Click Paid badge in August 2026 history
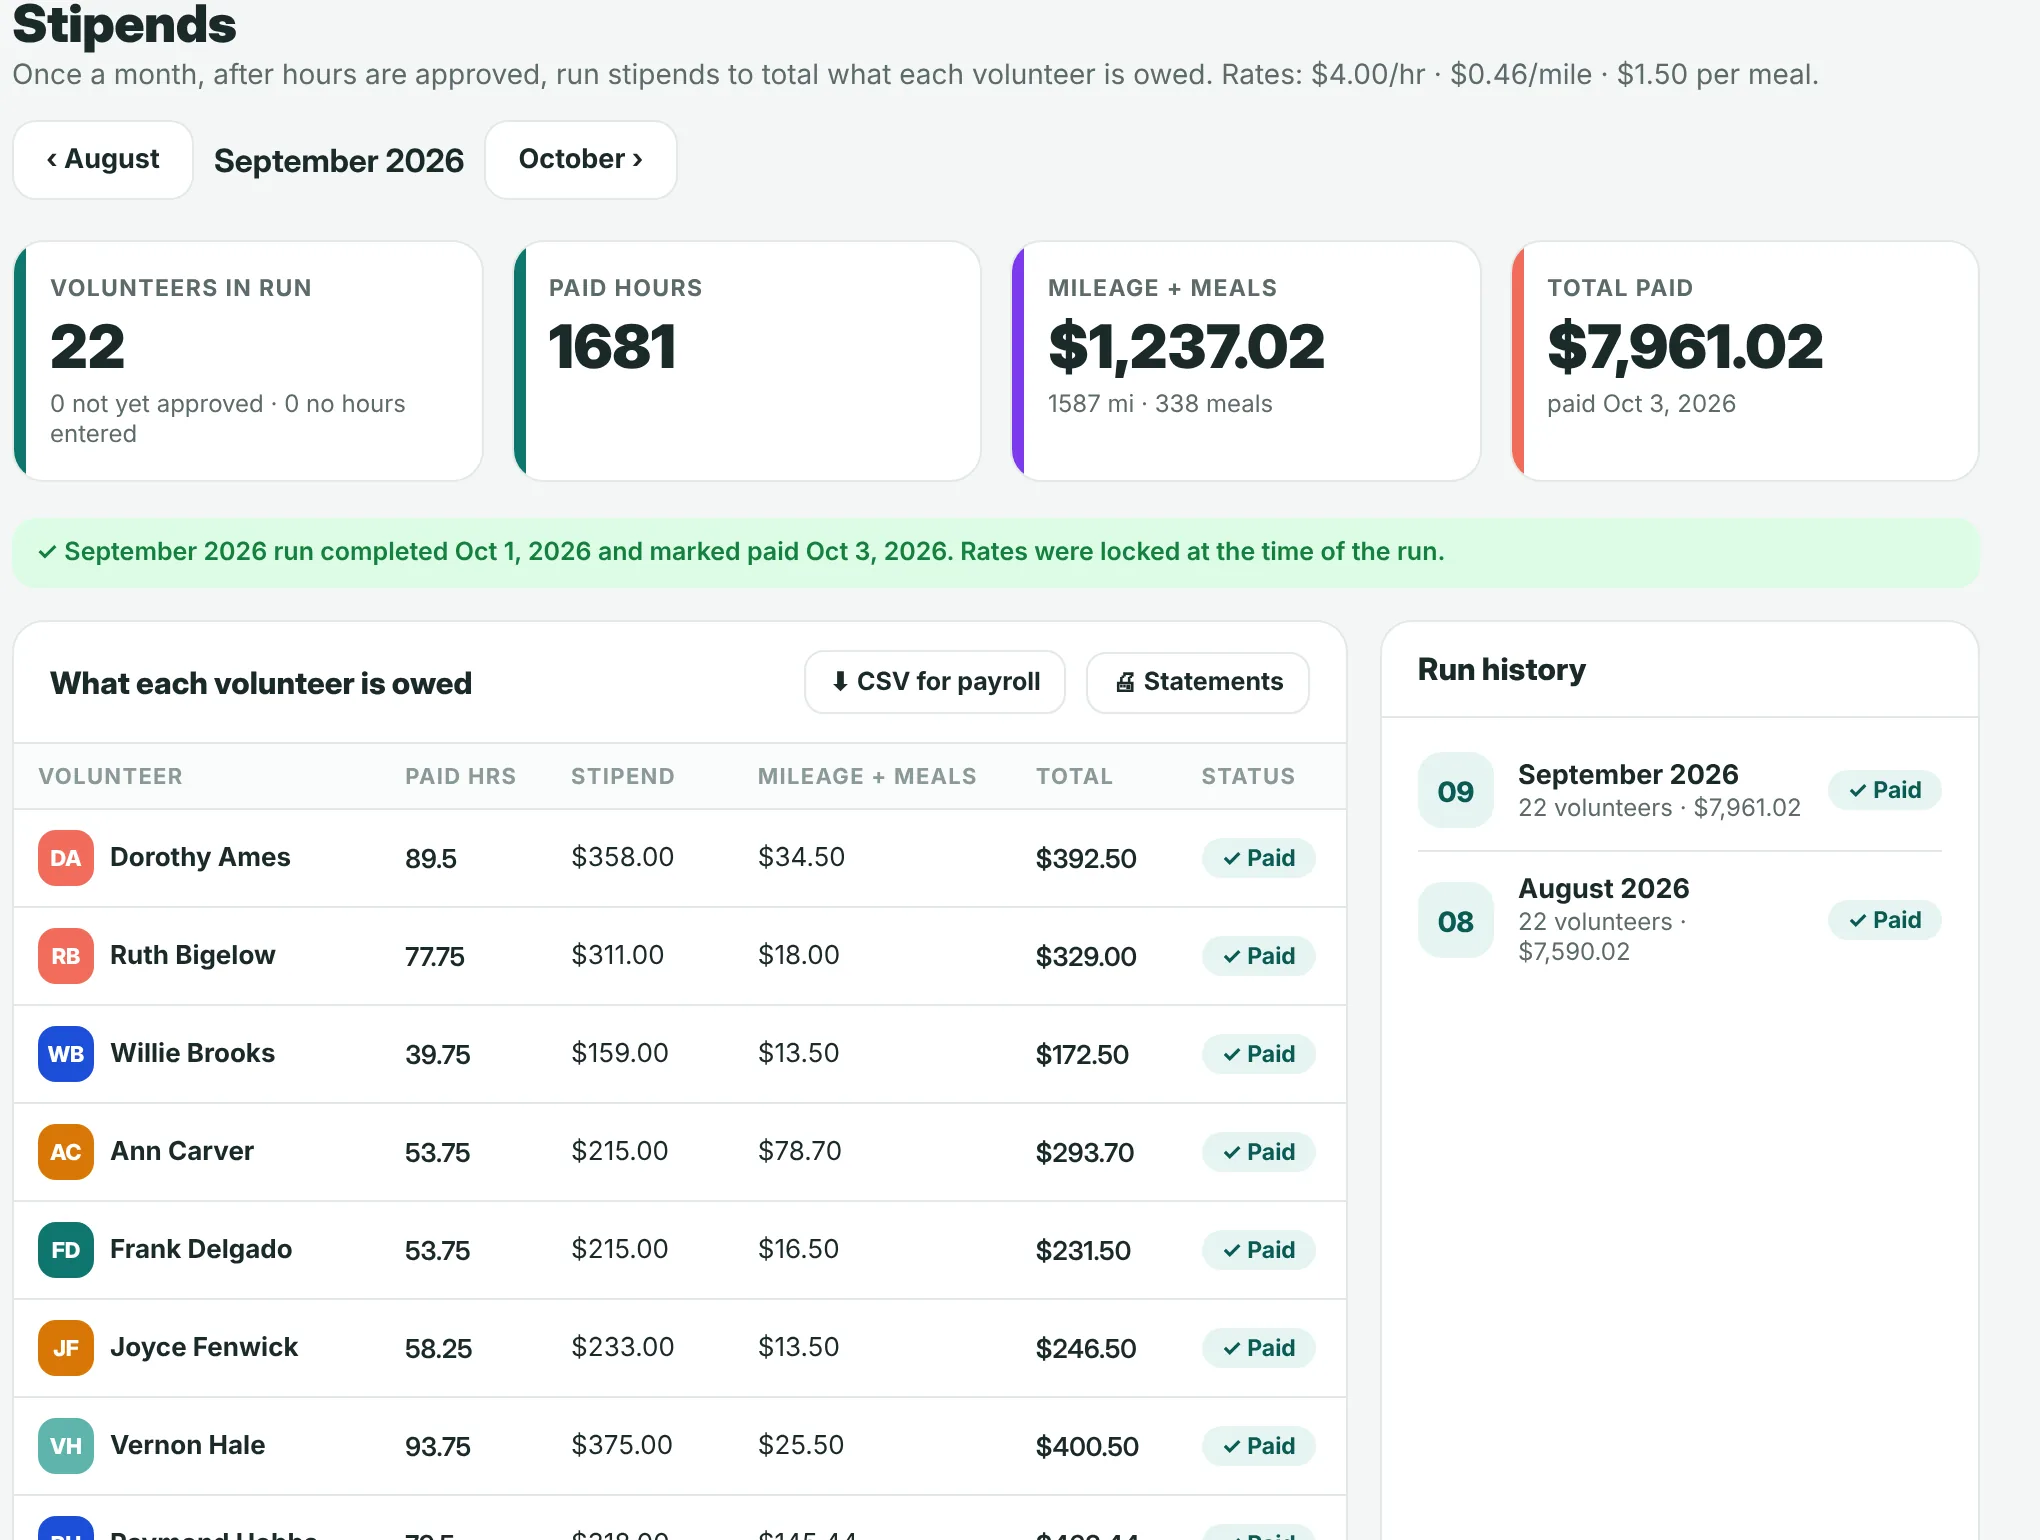 (x=1884, y=920)
